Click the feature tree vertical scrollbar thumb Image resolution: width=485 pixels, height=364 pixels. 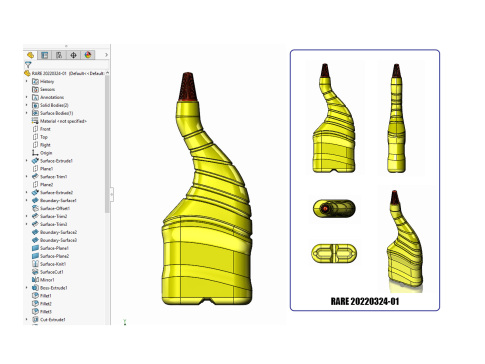pyautogui.click(x=107, y=144)
